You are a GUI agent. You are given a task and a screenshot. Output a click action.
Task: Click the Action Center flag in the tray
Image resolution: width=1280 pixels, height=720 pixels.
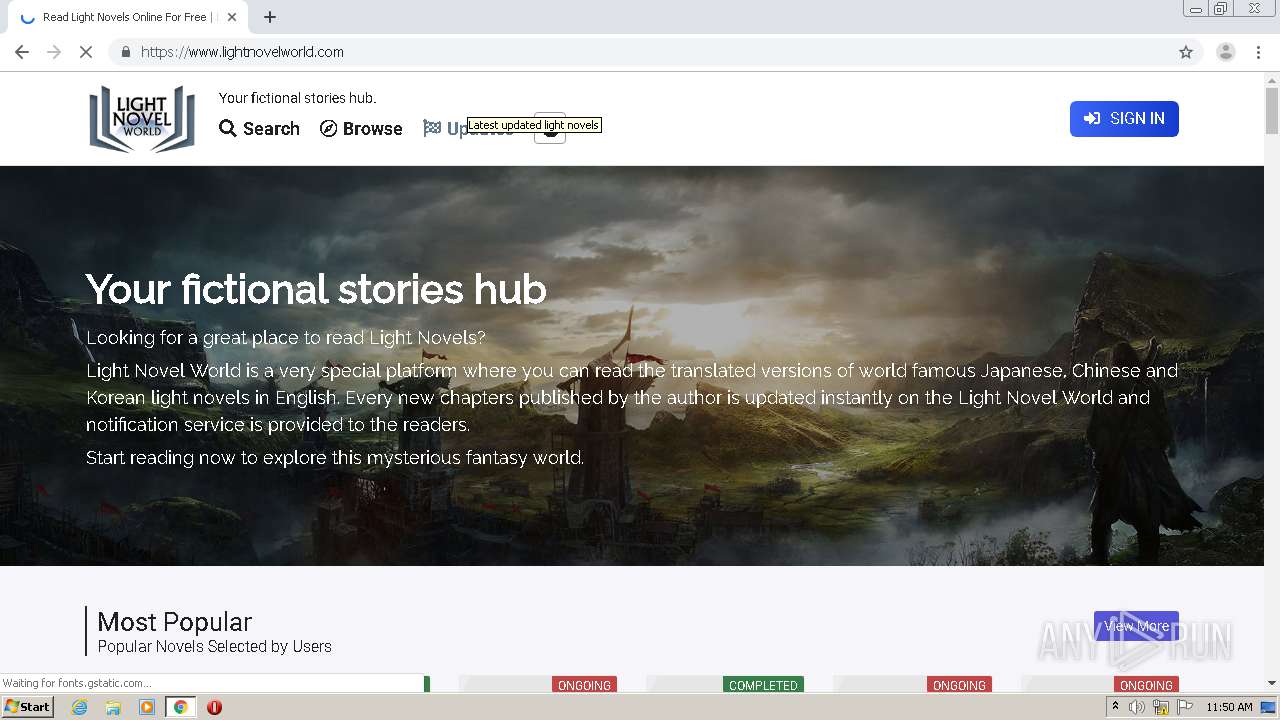click(x=1185, y=707)
